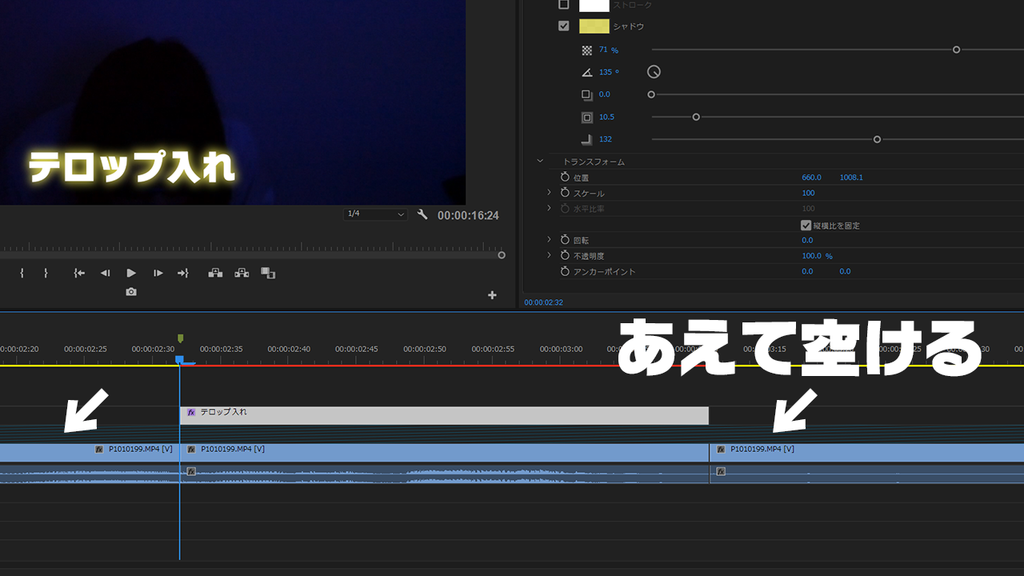Expand the スケール property
Screen dimensions: 1024x576
[549, 193]
